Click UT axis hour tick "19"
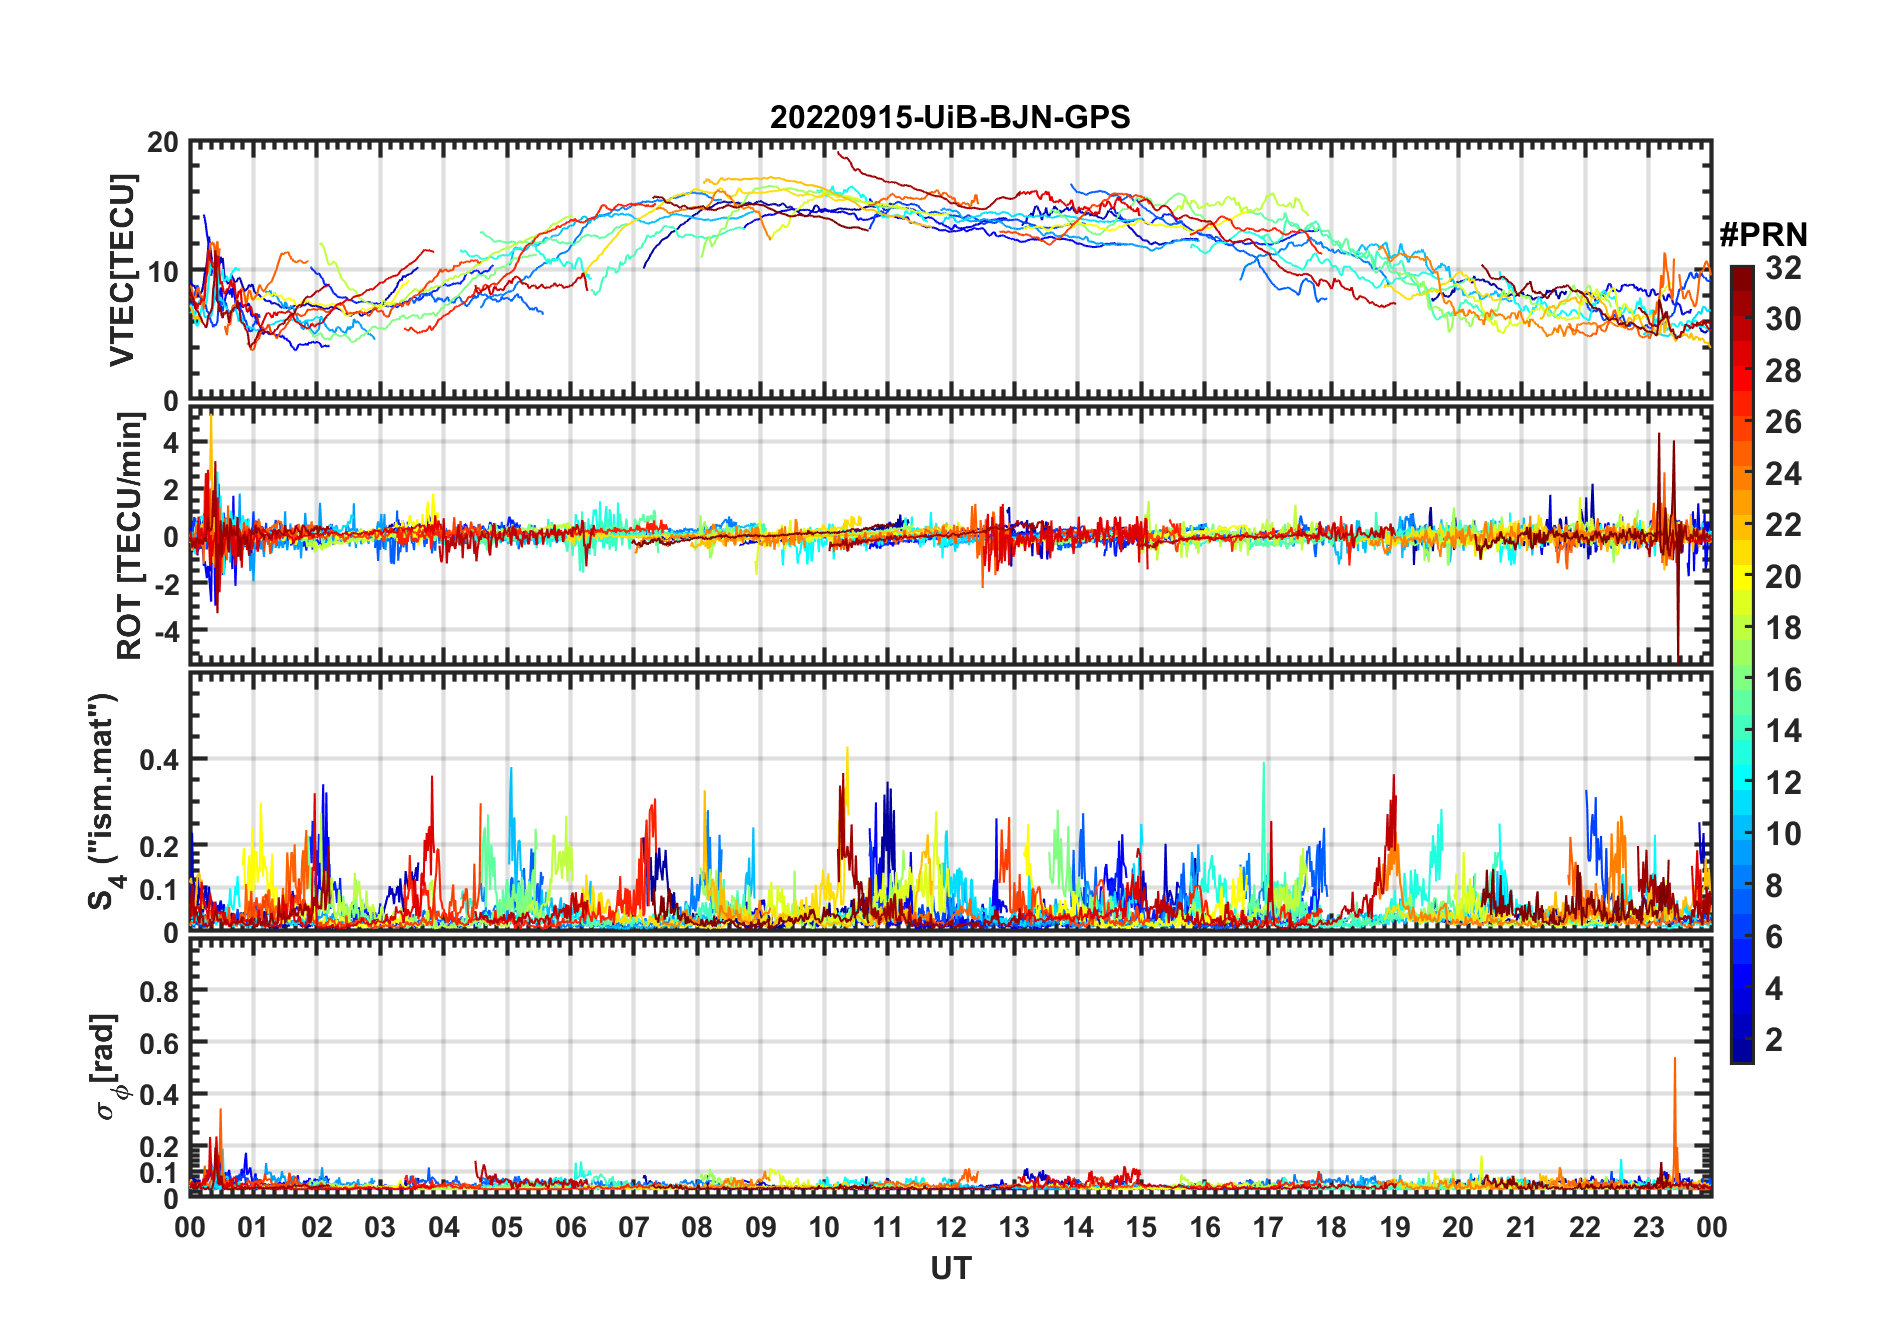The width and height of the screenshot is (1902, 1330). [x=1395, y=1227]
